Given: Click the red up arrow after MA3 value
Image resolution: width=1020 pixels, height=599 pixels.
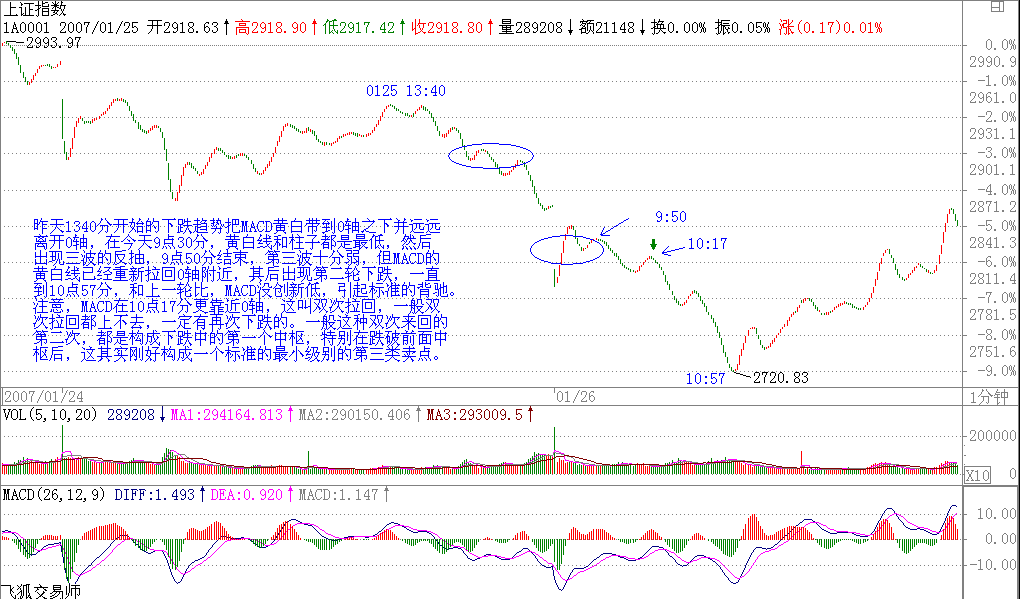Looking at the screenshot, I should (530, 414).
